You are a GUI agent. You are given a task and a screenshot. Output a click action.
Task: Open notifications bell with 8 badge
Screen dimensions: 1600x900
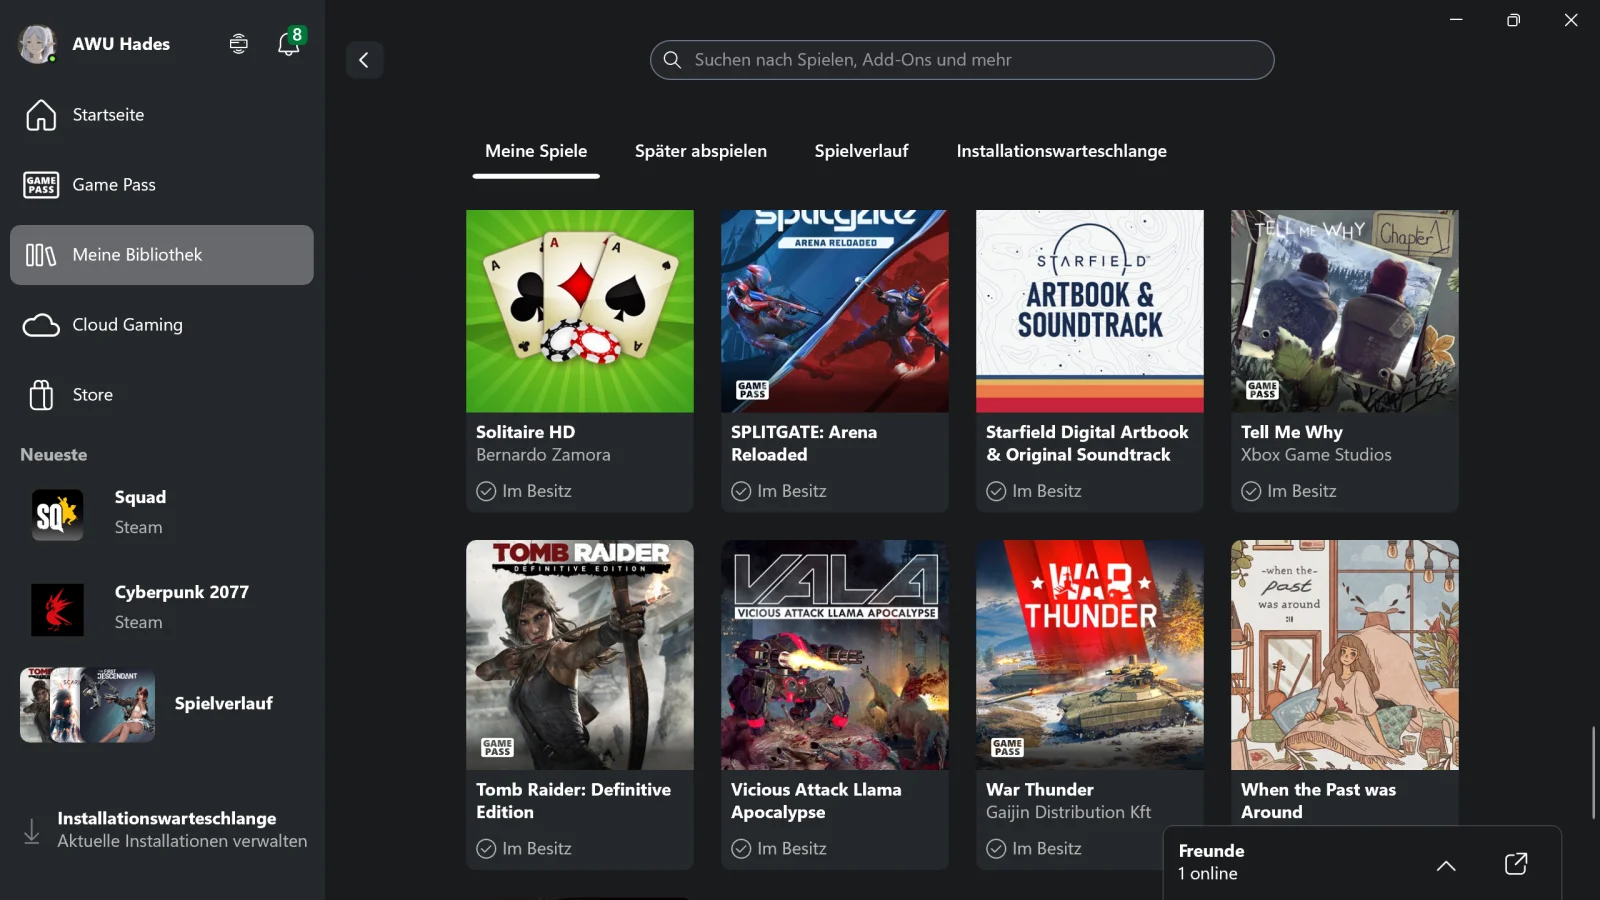click(289, 43)
